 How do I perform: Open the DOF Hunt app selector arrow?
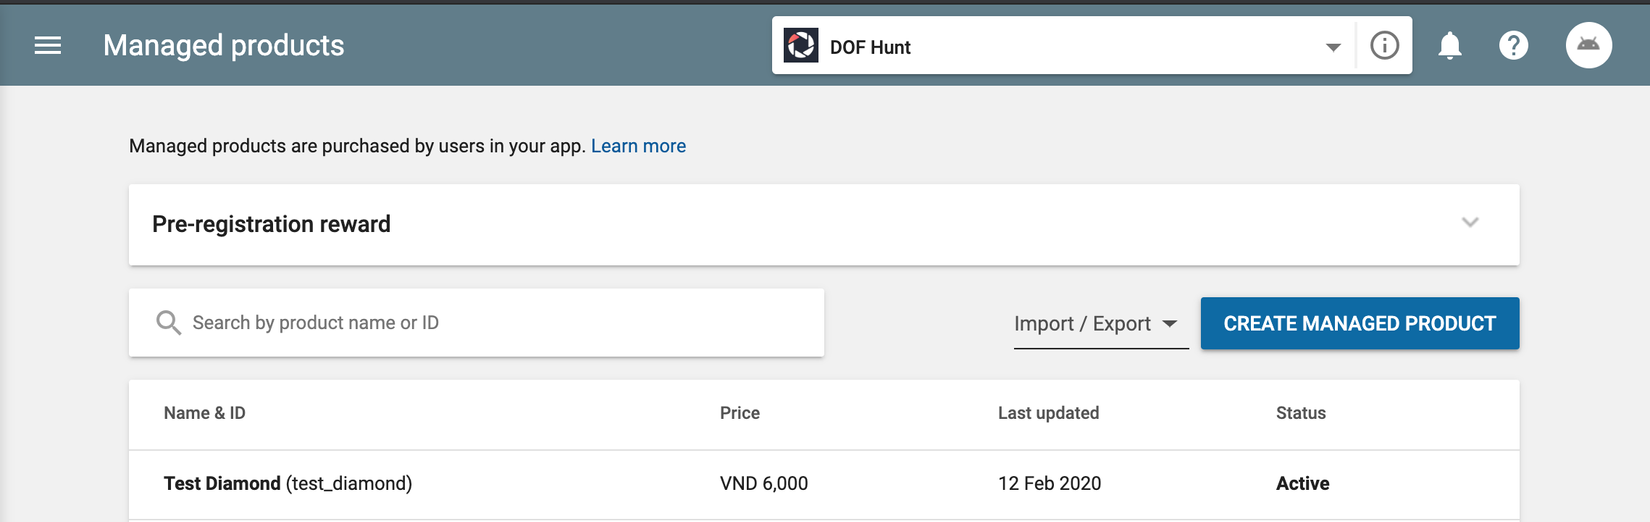coord(1332,47)
